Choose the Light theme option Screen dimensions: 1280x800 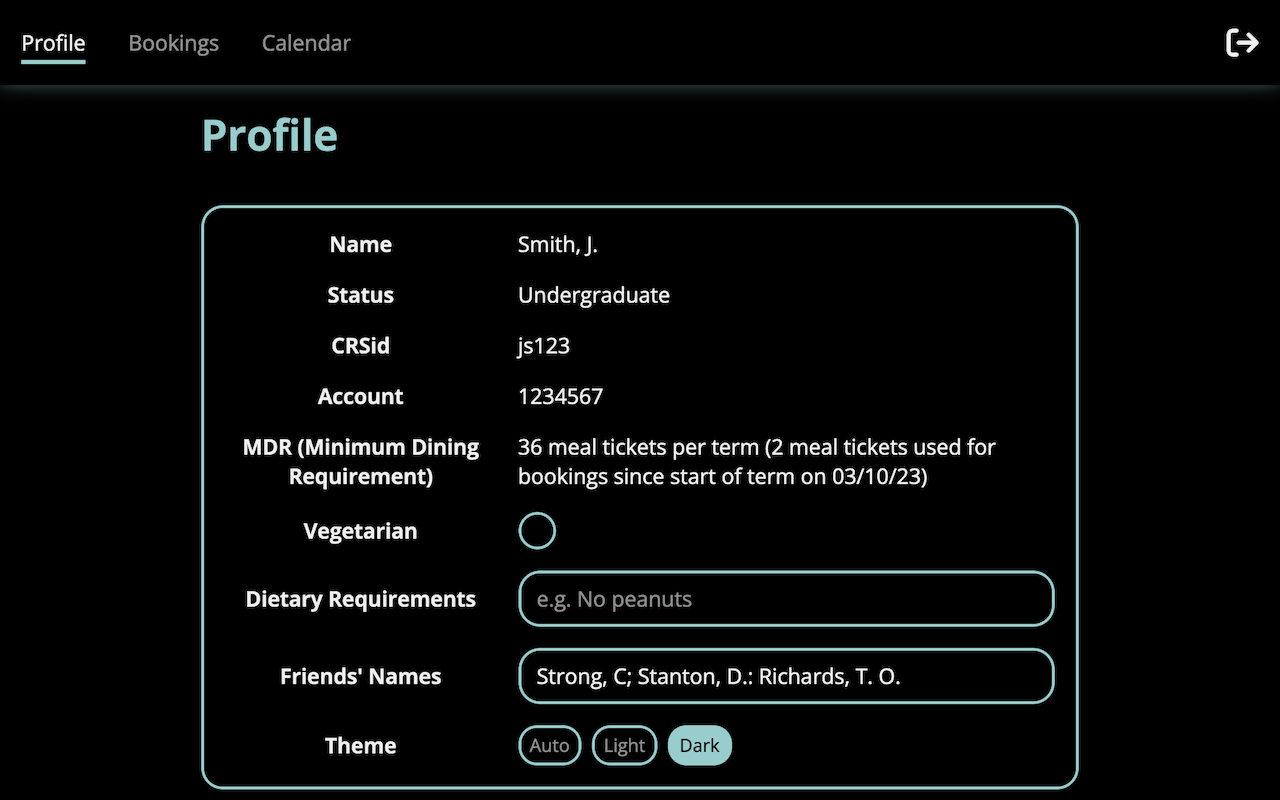click(625, 746)
